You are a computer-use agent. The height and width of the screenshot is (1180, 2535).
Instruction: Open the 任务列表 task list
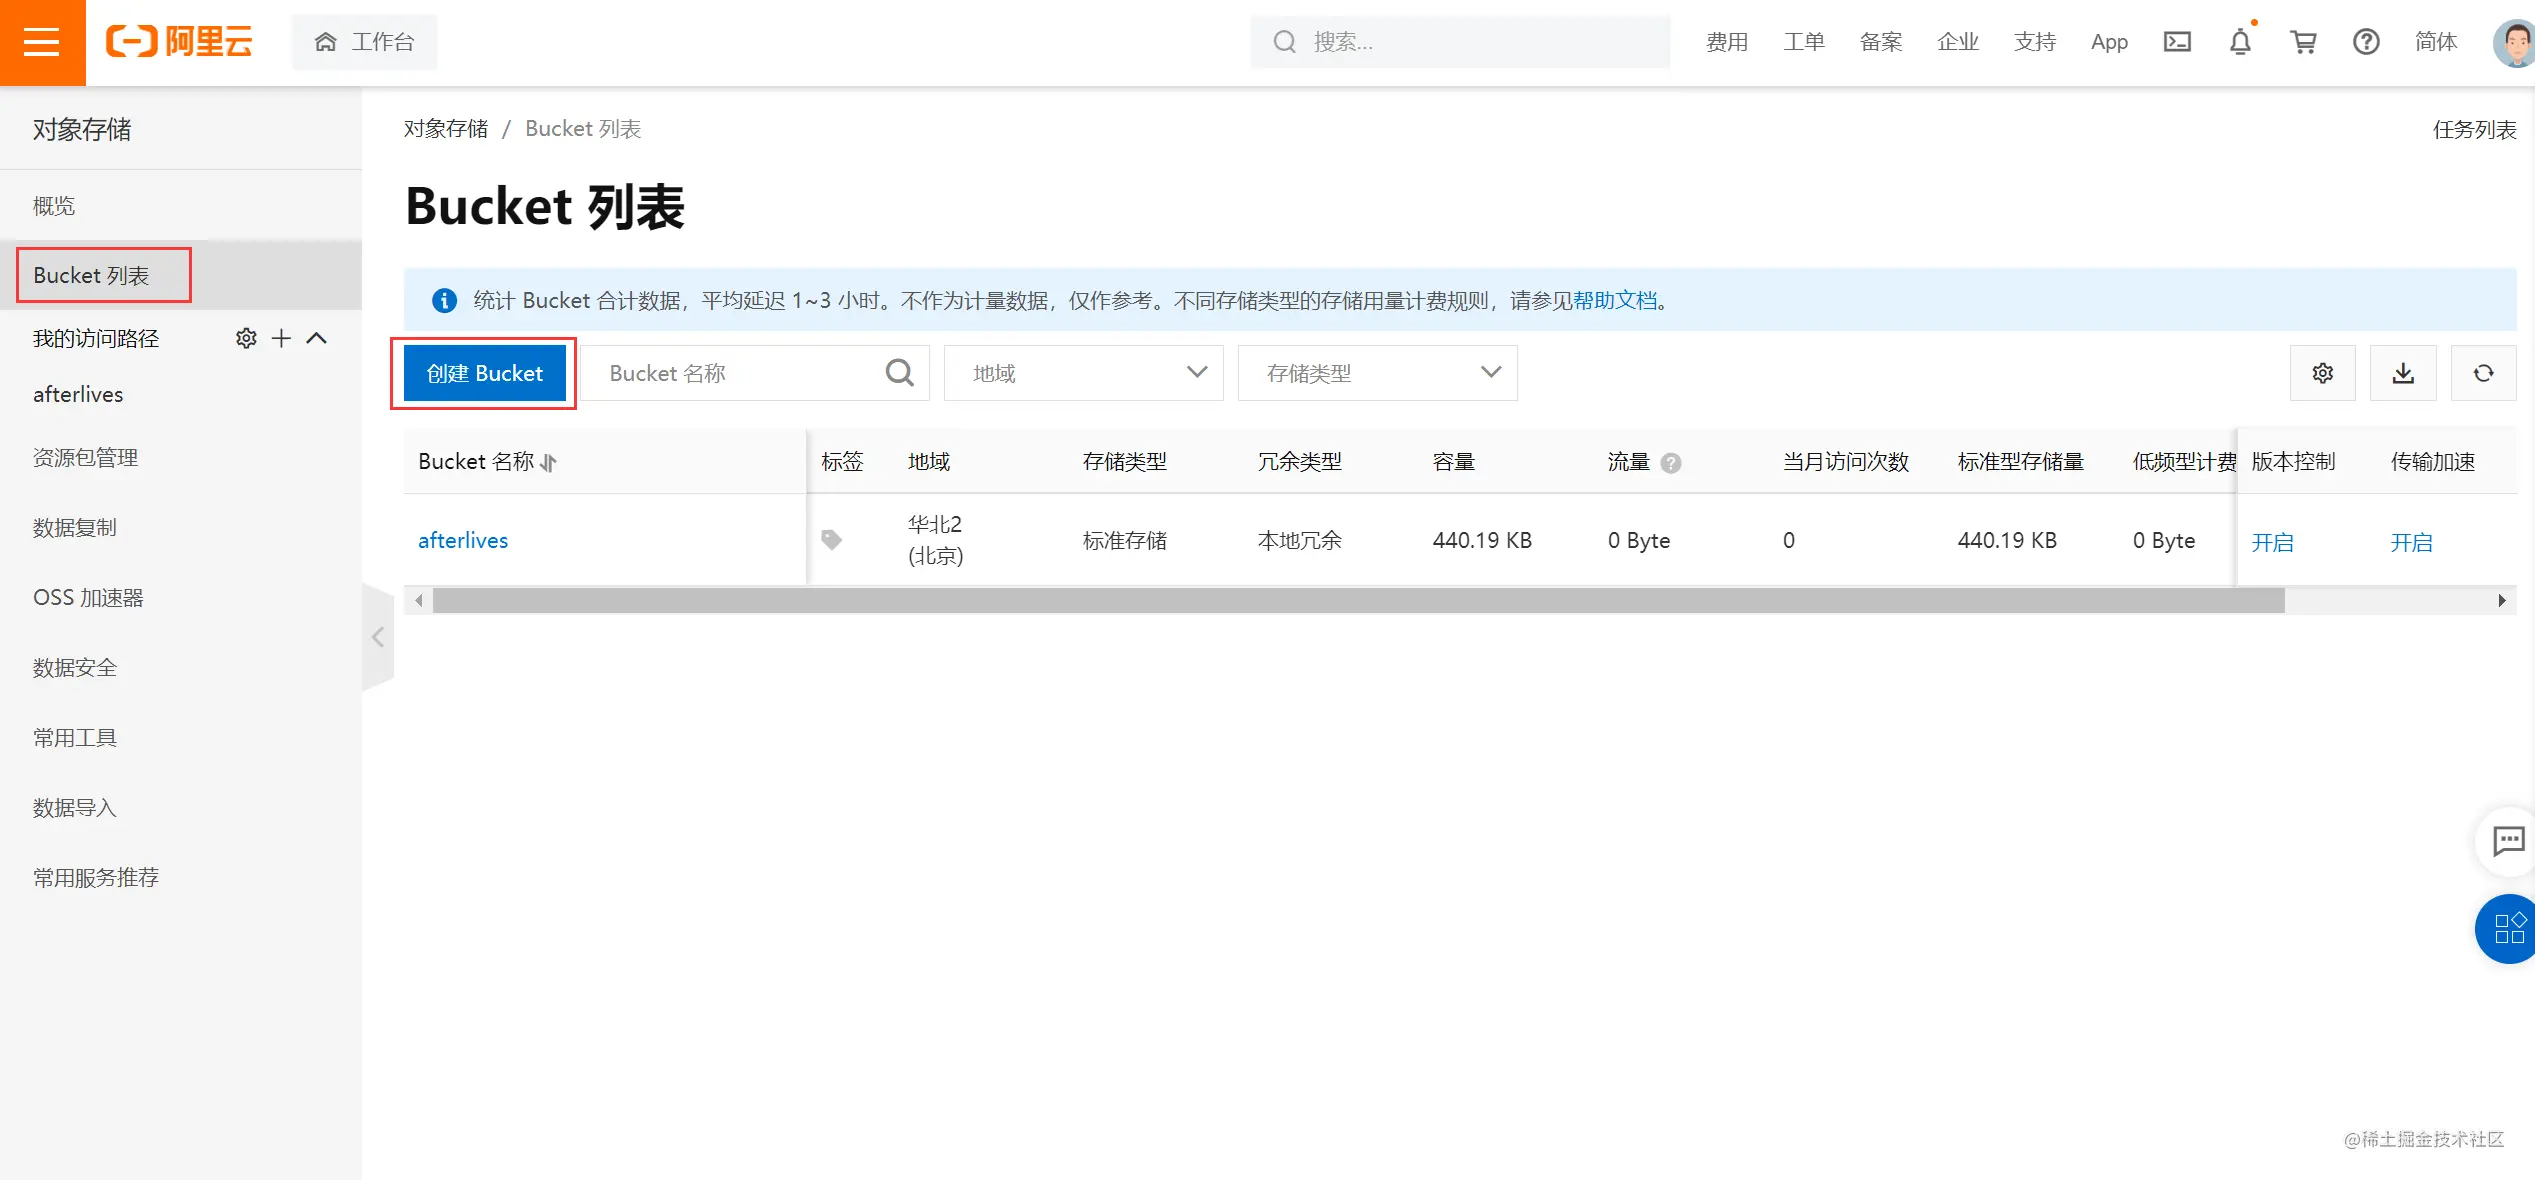[x=2474, y=129]
